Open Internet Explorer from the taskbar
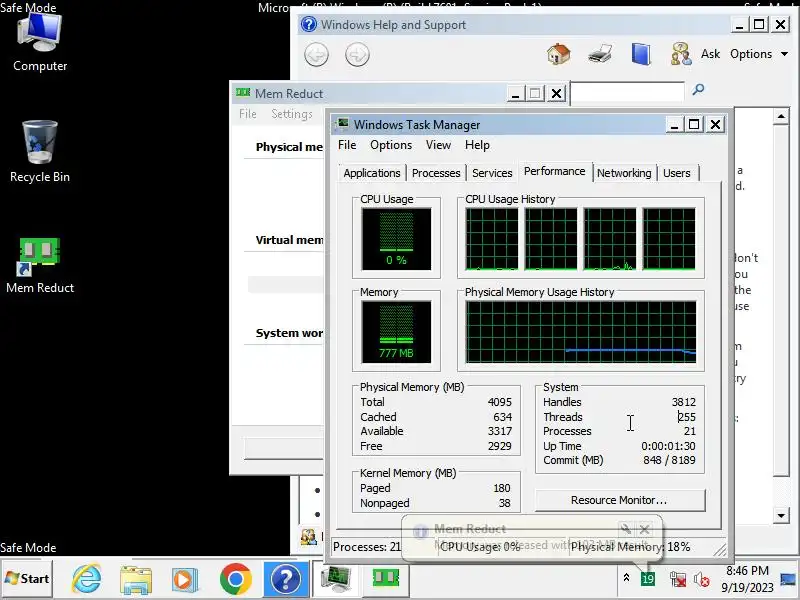This screenshot has height=600, width=800. point(87,579)
